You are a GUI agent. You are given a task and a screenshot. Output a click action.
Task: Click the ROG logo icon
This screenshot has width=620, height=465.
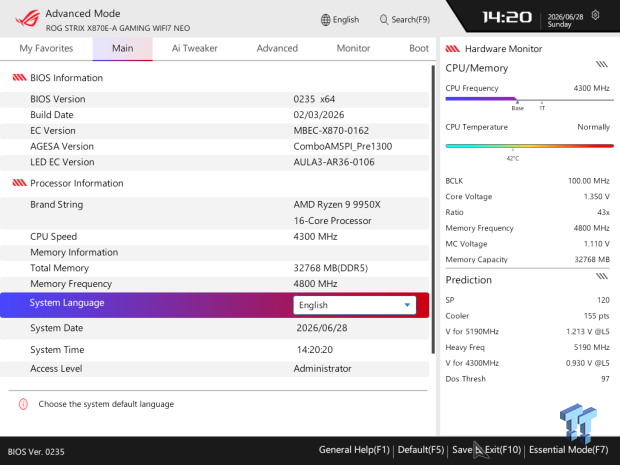click(27, 19)
